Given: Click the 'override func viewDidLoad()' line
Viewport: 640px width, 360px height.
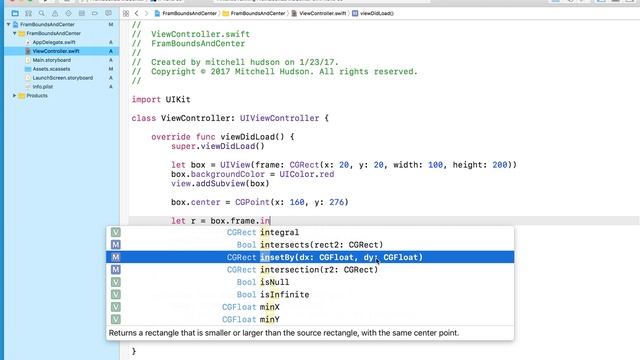Looking at the screenshot, I should [x=222, y=137].
